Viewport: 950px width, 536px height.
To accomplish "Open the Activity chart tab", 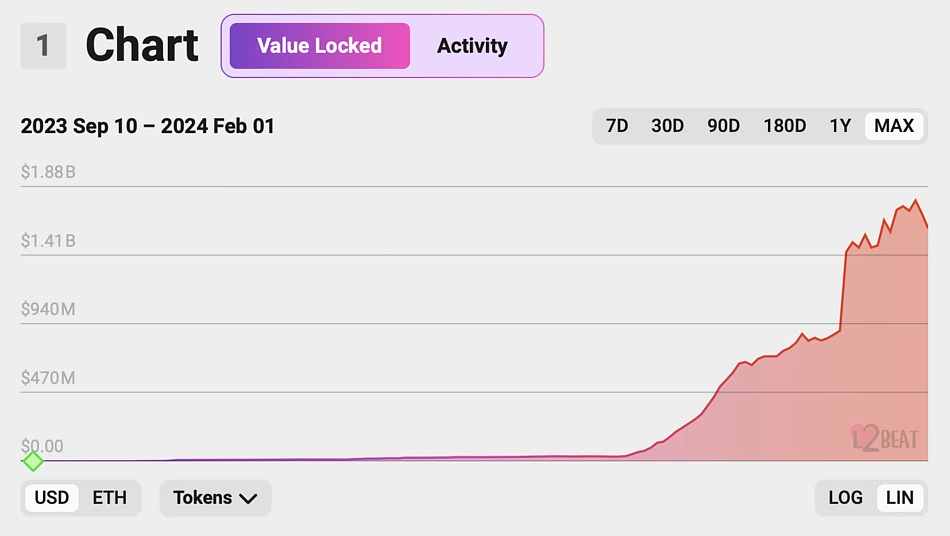I will [x=472, y=46].
